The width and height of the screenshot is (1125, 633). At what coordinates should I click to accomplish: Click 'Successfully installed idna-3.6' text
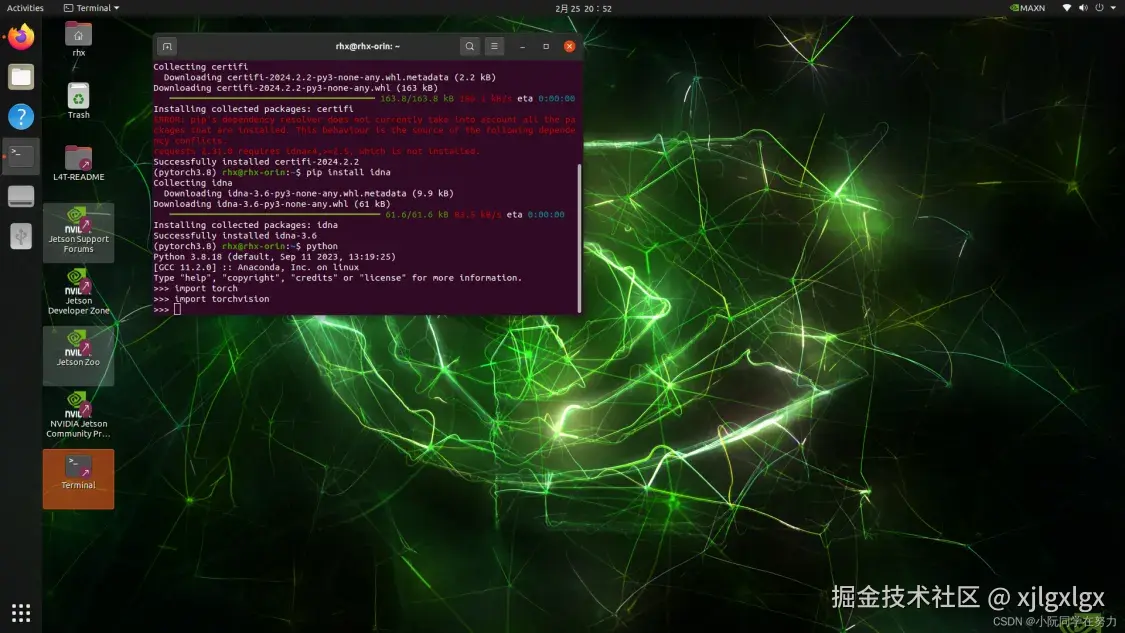[235, 235]
